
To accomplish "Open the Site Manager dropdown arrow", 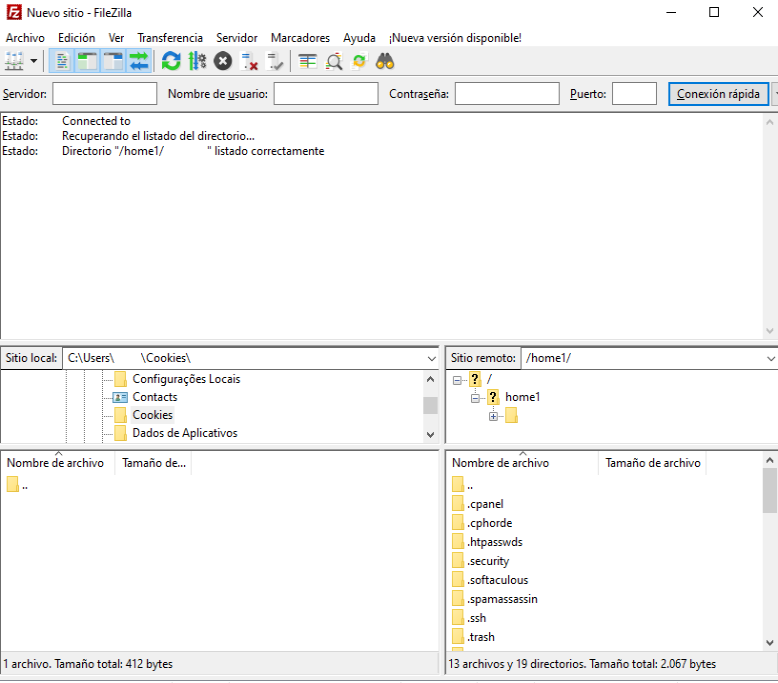I will [34, 62].
